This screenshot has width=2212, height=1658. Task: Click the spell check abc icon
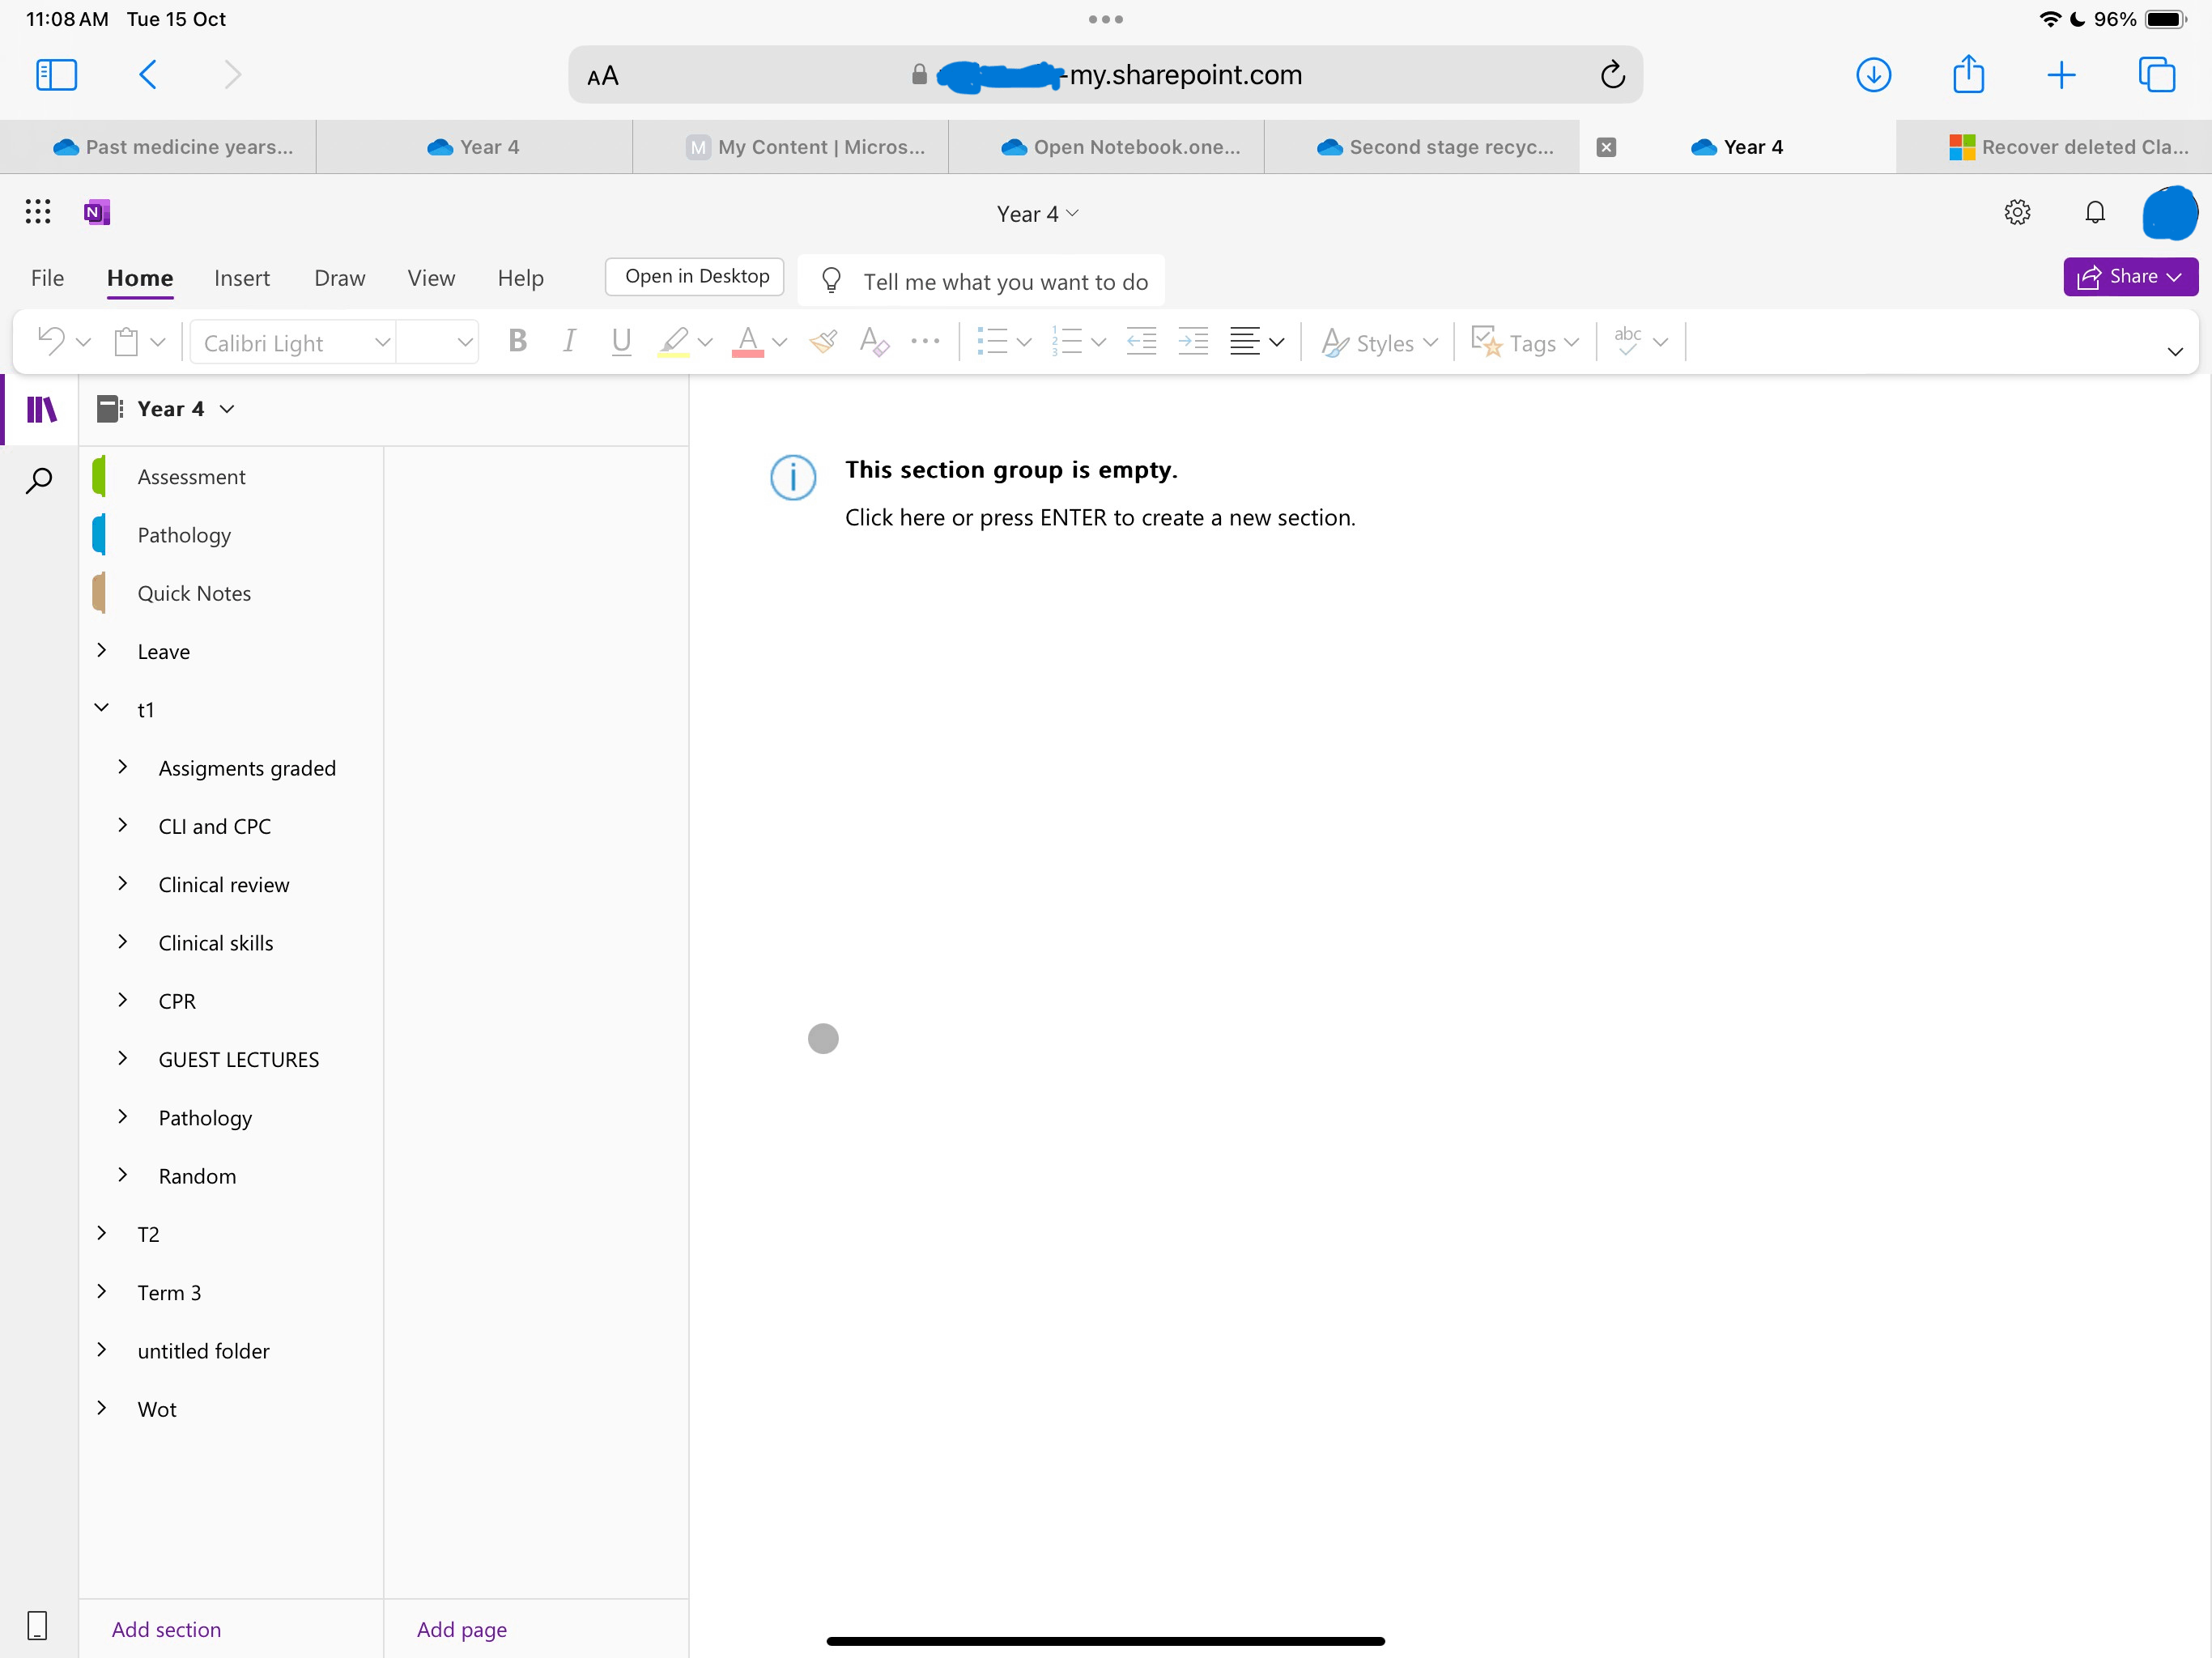tap(1628, 341)
